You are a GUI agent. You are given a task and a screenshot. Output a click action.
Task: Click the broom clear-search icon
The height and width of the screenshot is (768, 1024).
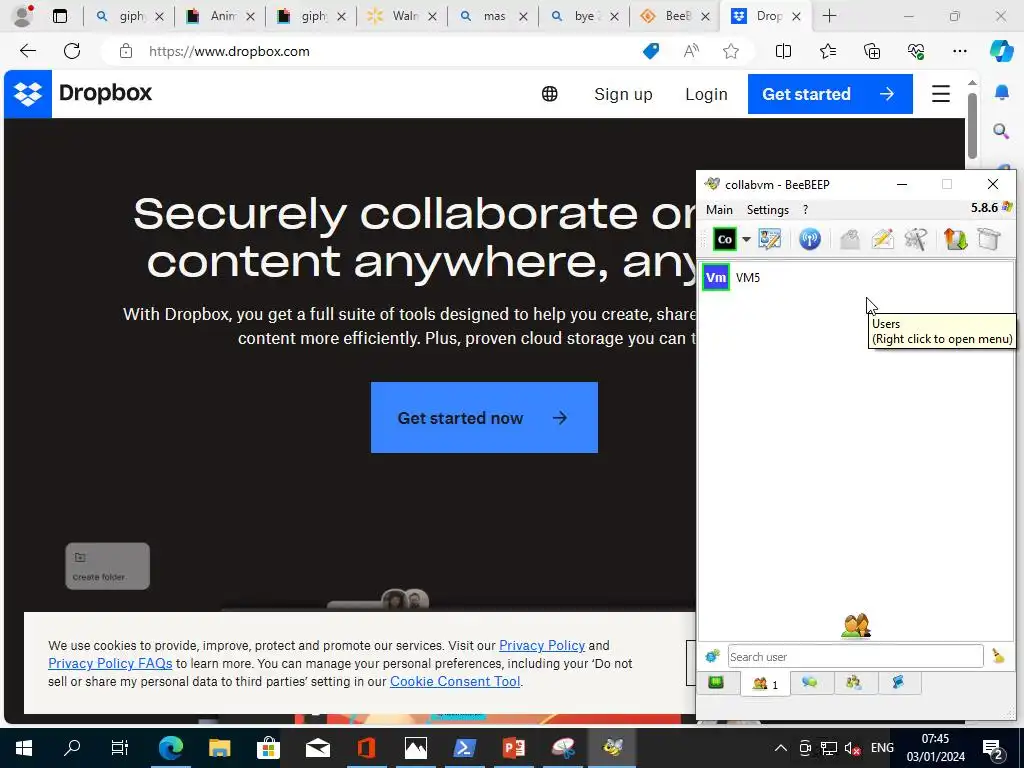pos(998,656)
